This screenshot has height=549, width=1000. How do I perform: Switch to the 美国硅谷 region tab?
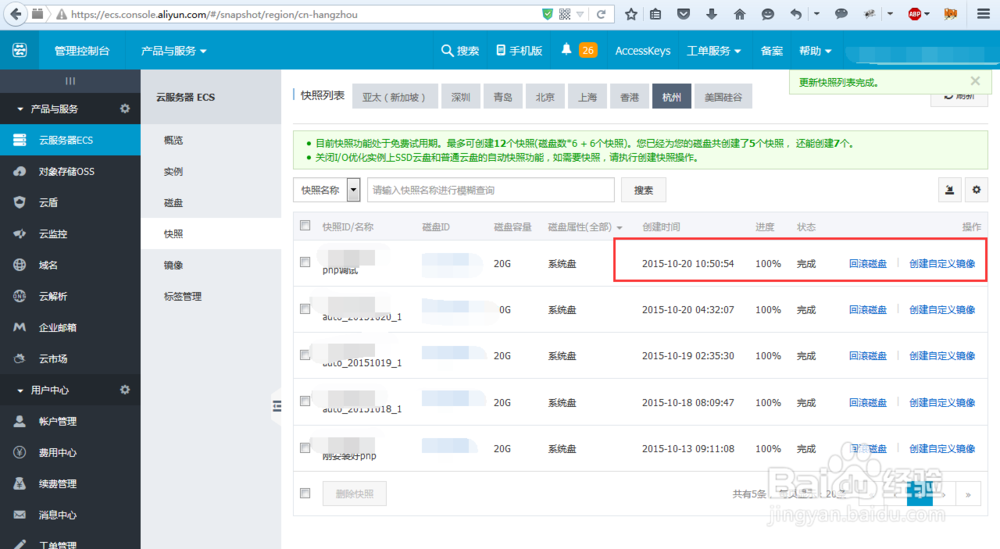coord(723,97)
